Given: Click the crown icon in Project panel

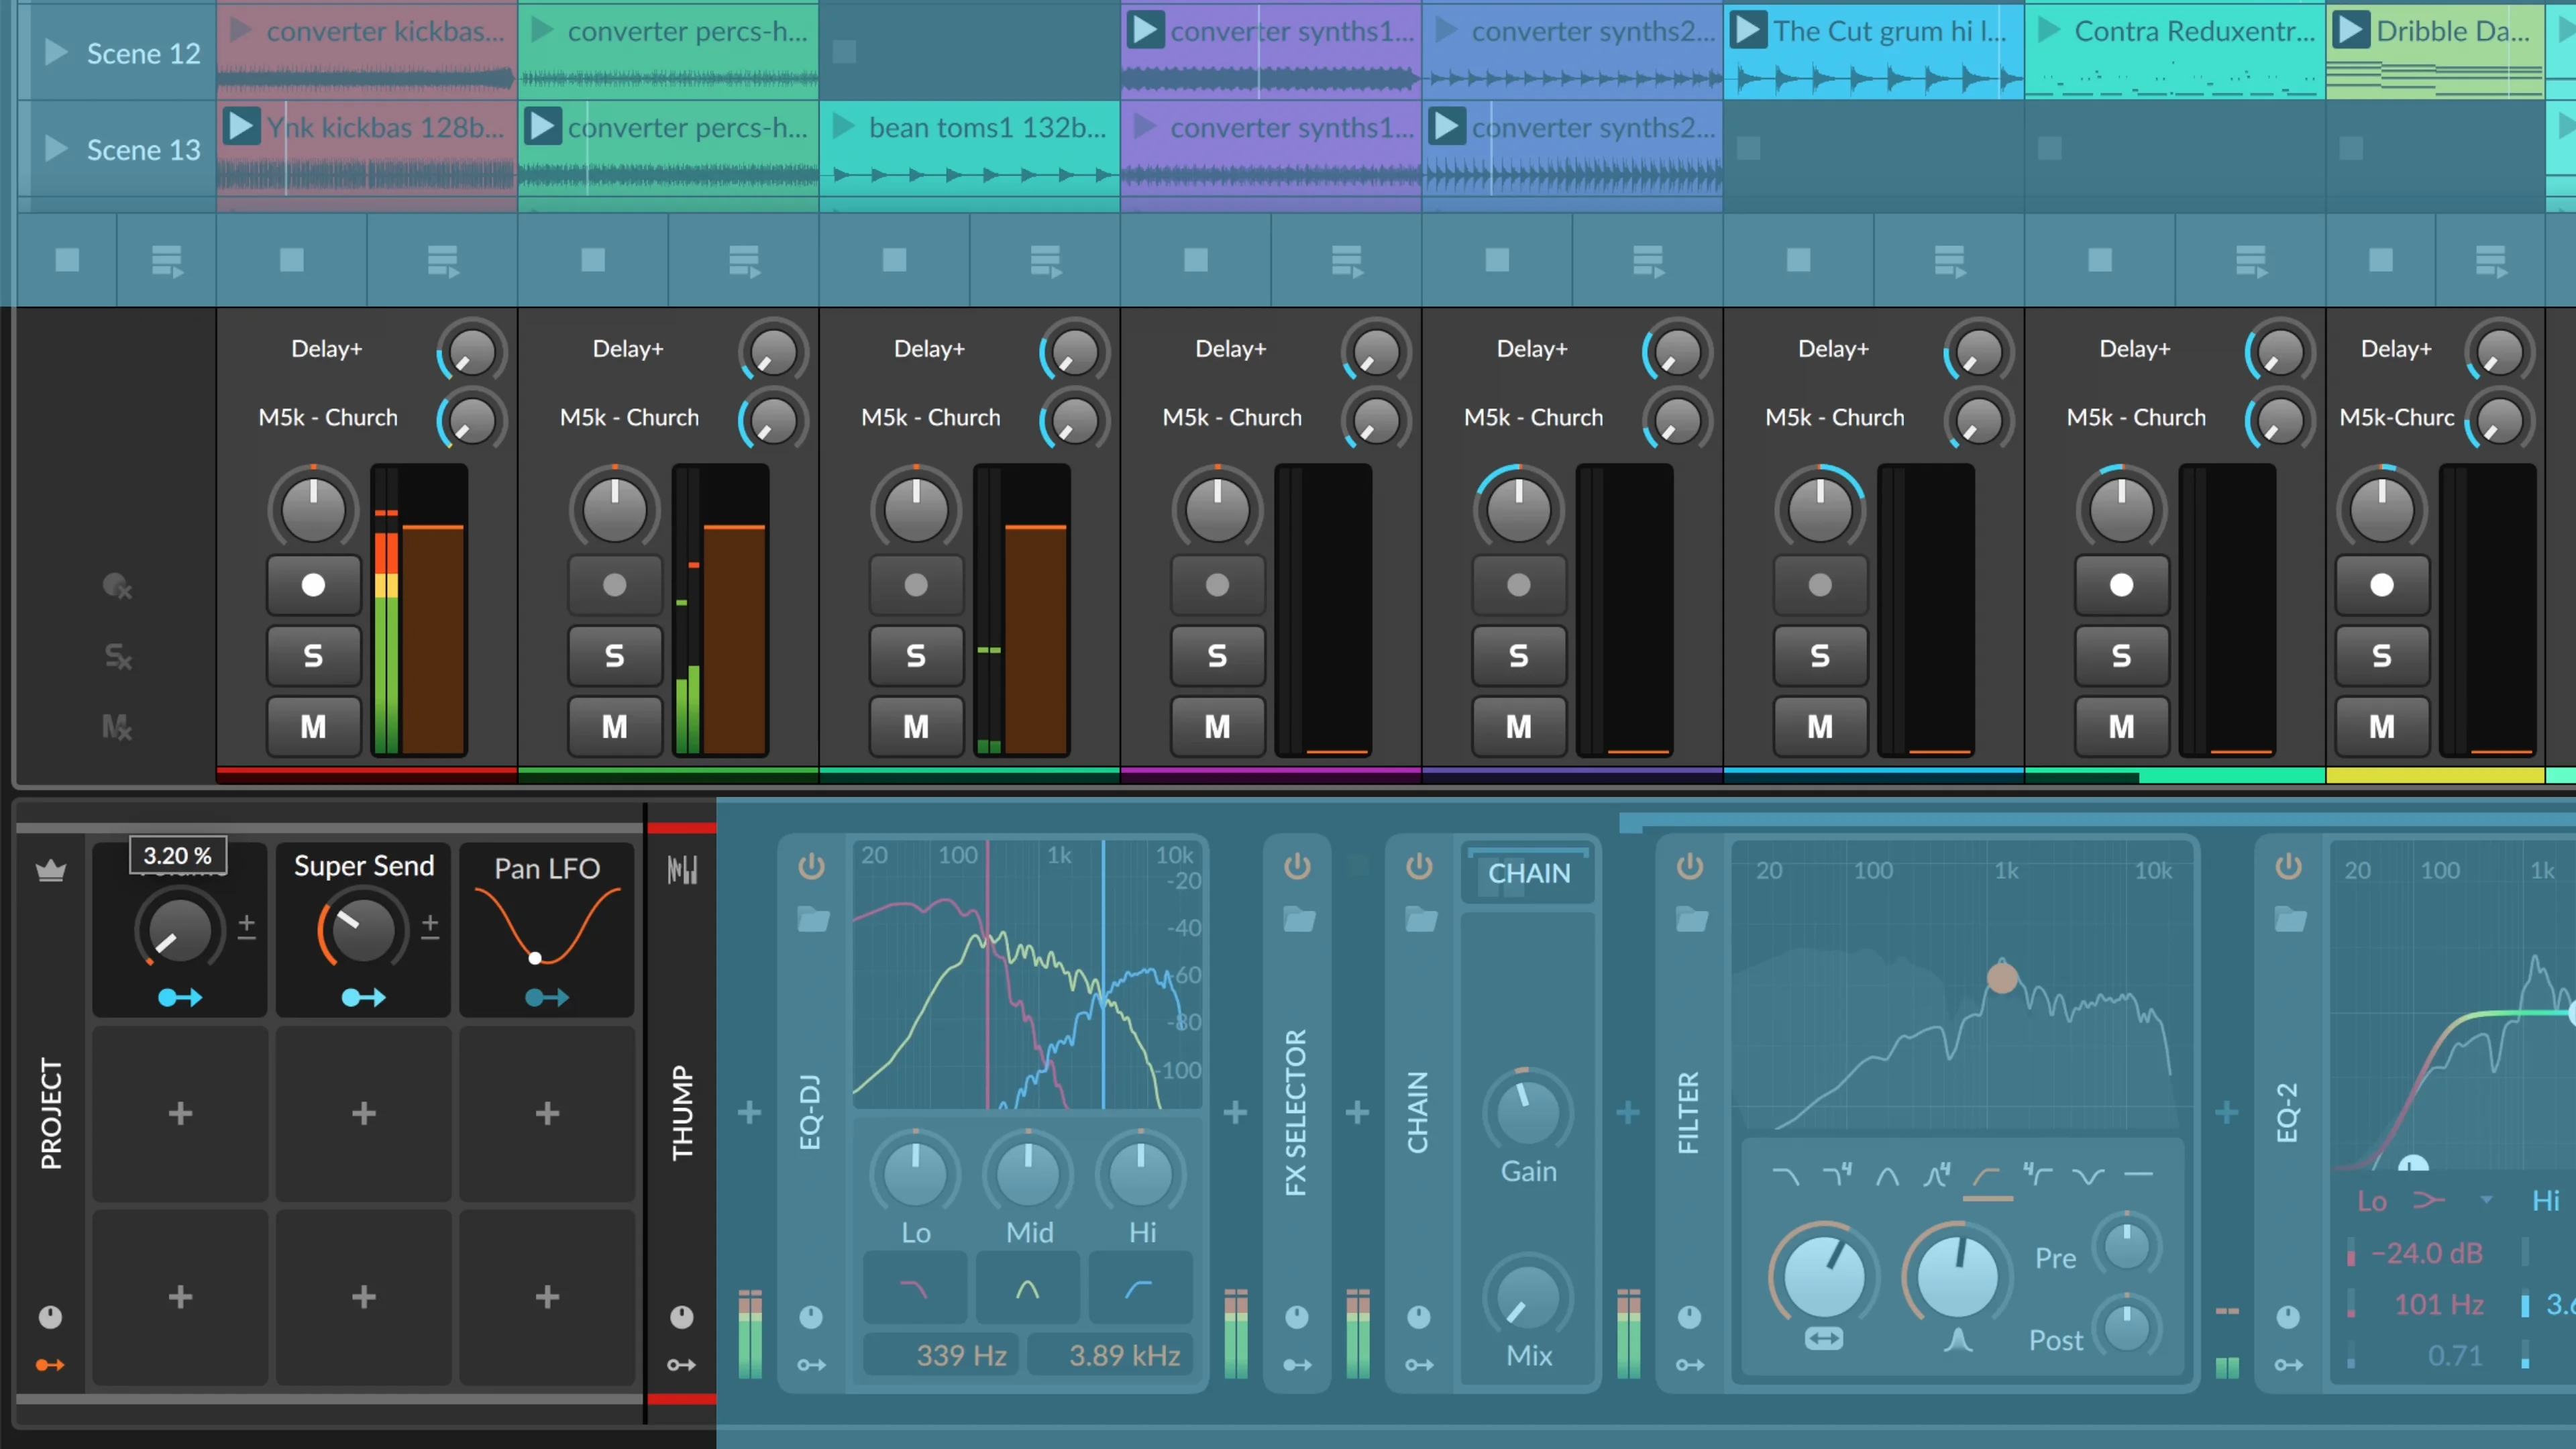Looking at the screenshot, I should (x=51, y=871).
